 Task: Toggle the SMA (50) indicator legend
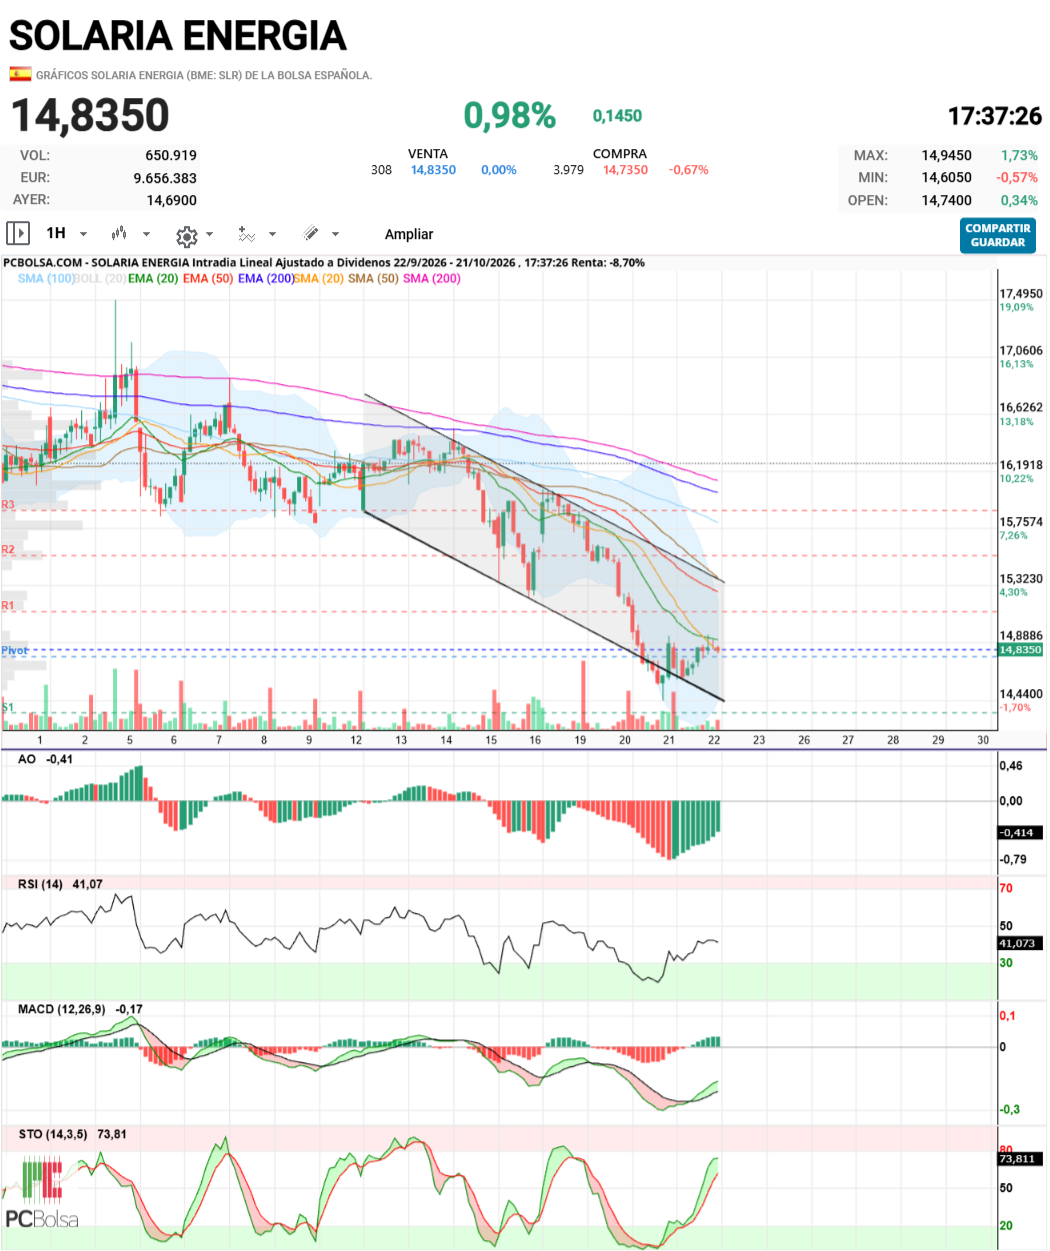point(373,278)
